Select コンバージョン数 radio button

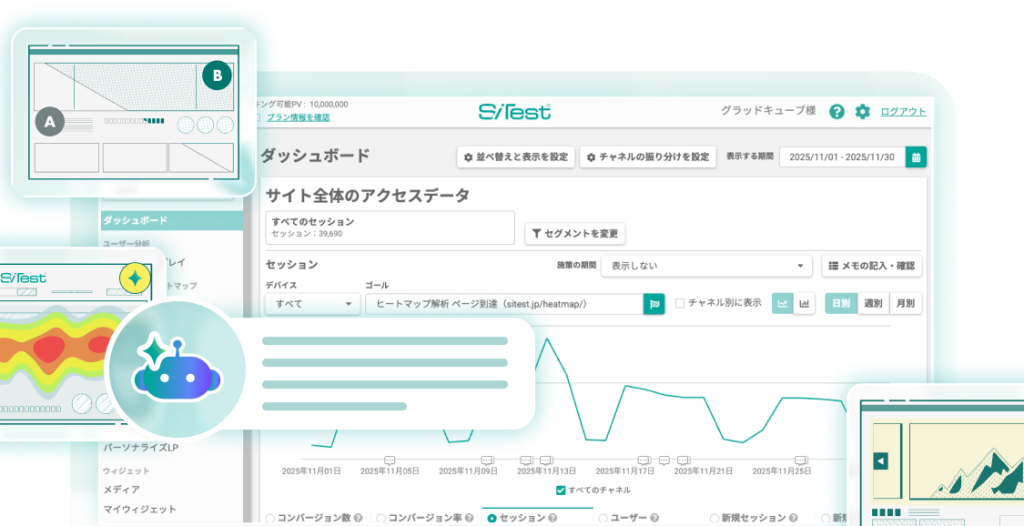click(270, 518)
